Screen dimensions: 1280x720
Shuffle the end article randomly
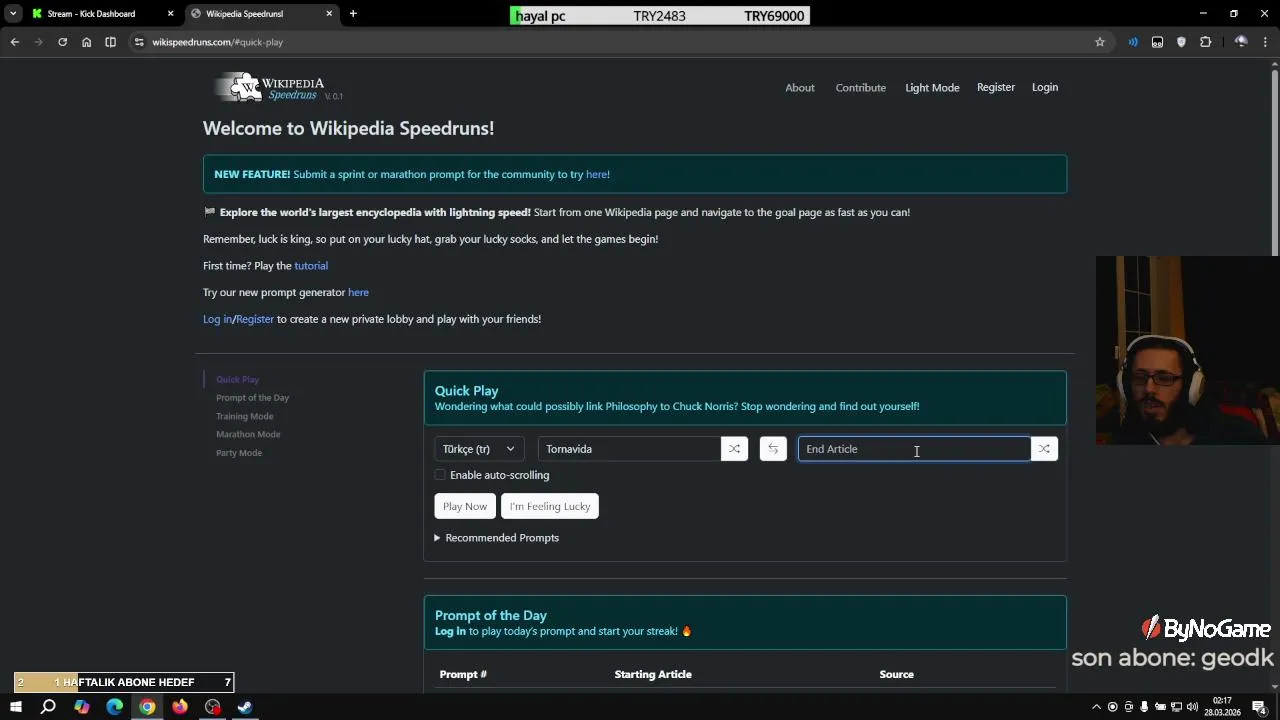click(x=1044, y=449)
